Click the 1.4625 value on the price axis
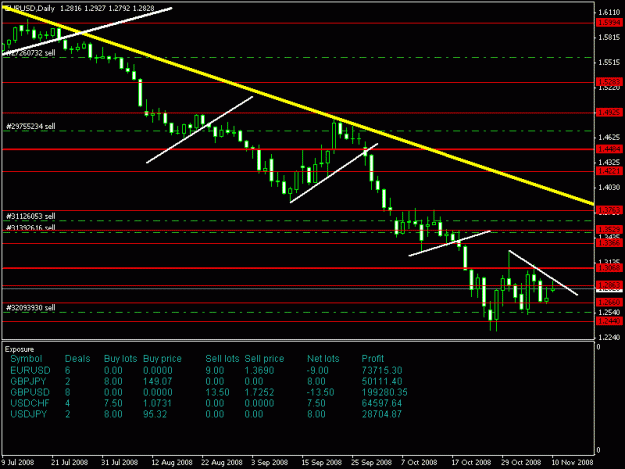 (x=609, y=137)
